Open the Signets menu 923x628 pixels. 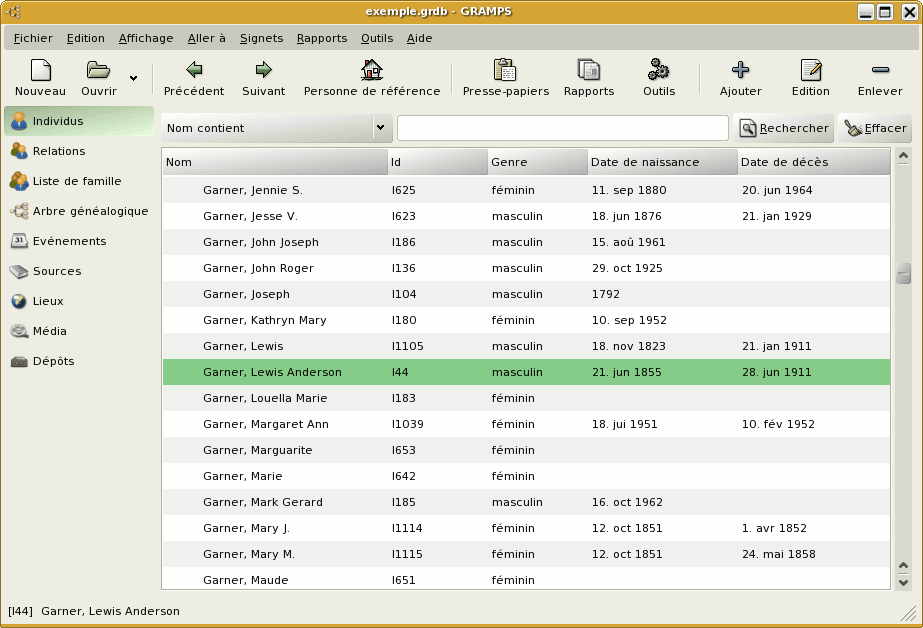point(261,38)
